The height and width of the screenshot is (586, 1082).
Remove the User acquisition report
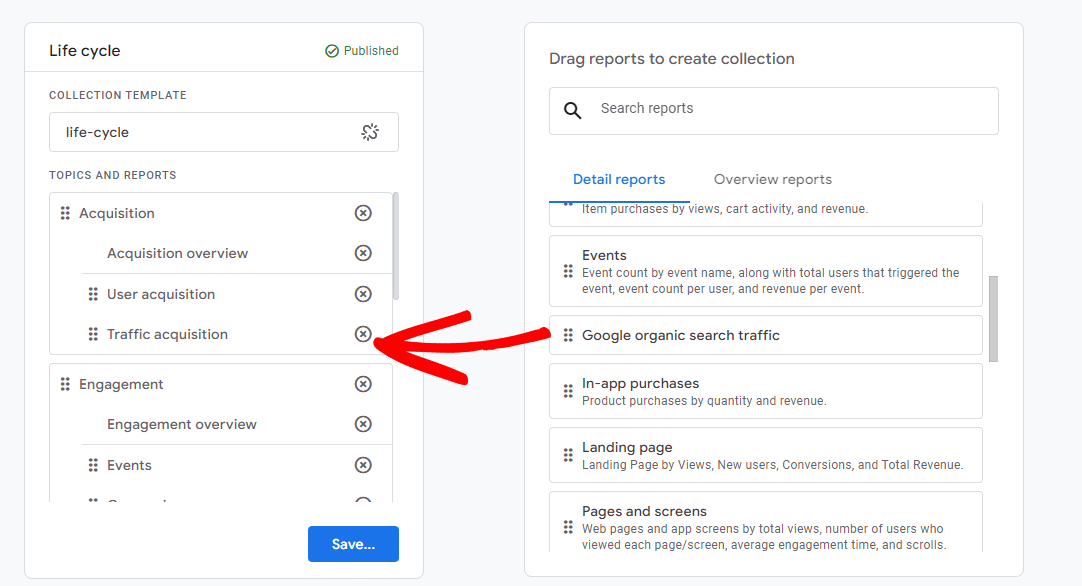pyautogui.click(x=363, y=294)
